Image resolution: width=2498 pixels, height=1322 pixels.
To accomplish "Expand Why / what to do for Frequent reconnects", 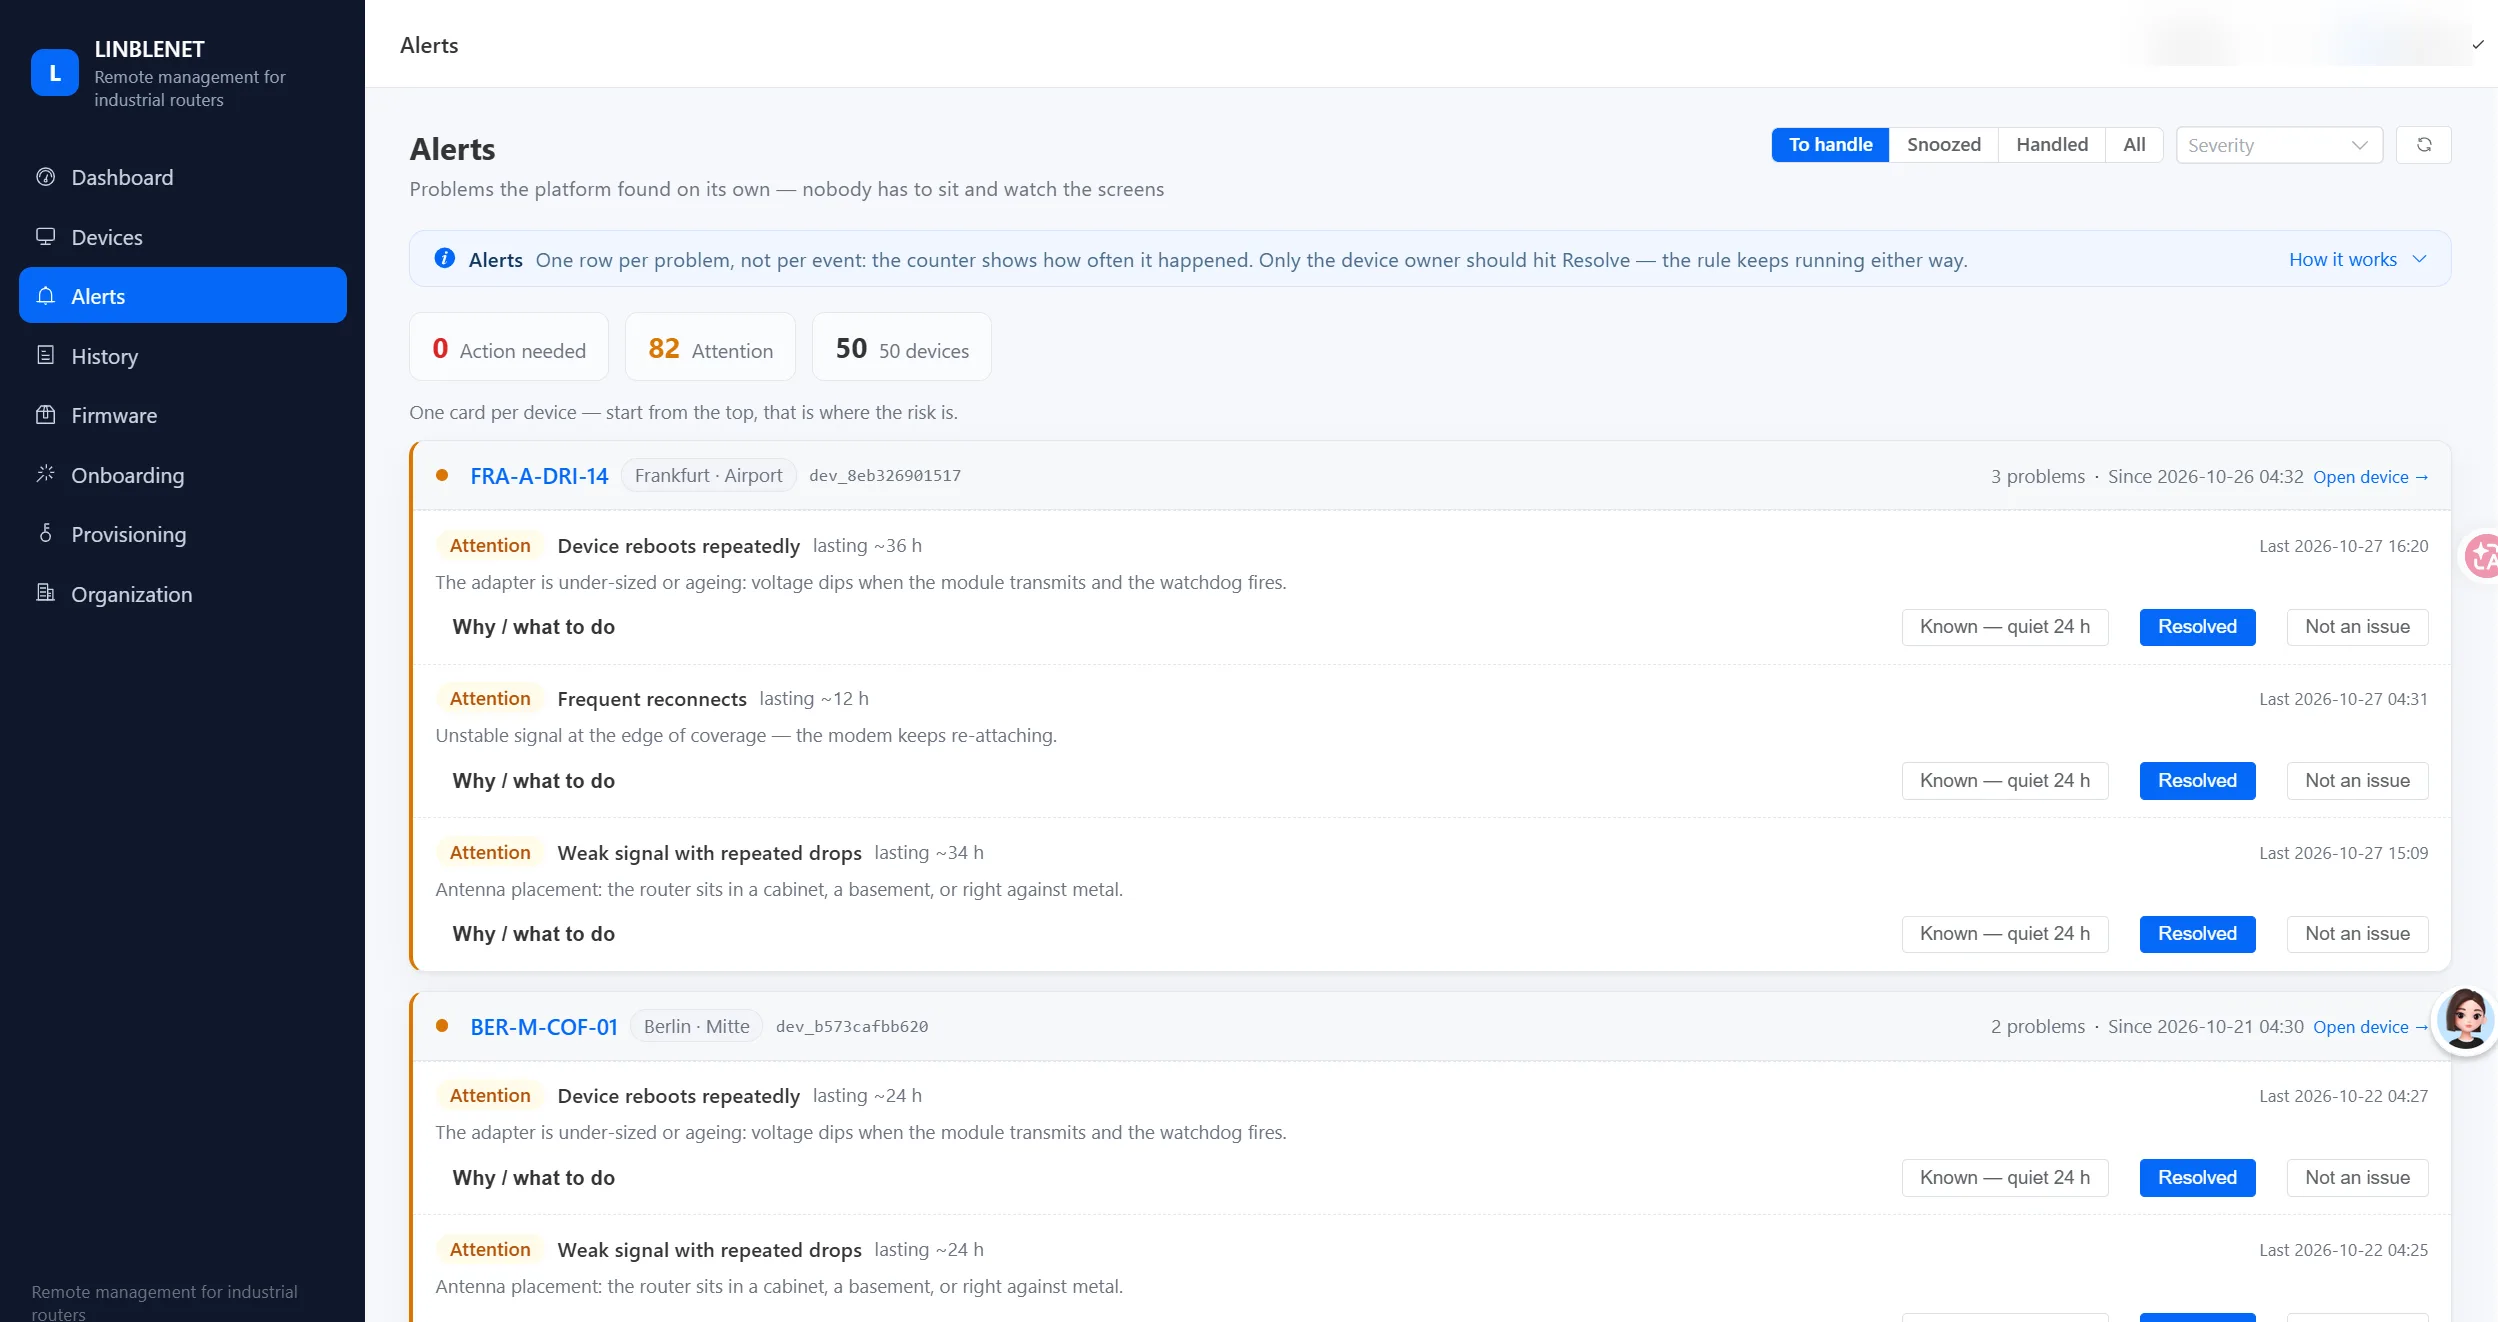I will pos(533,781).
